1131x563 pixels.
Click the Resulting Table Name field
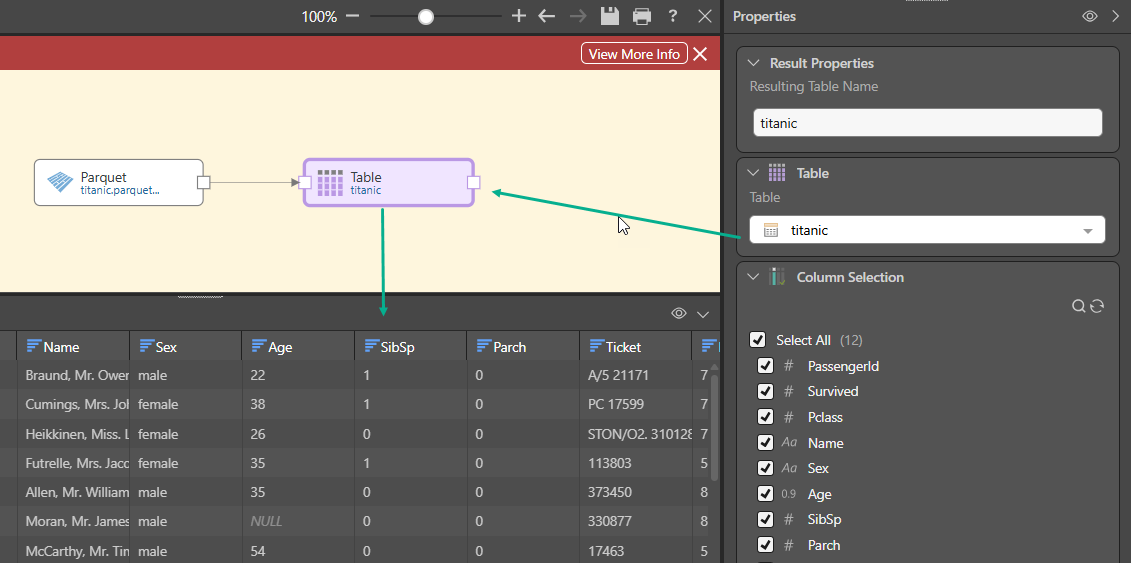[x=928, y=123]
